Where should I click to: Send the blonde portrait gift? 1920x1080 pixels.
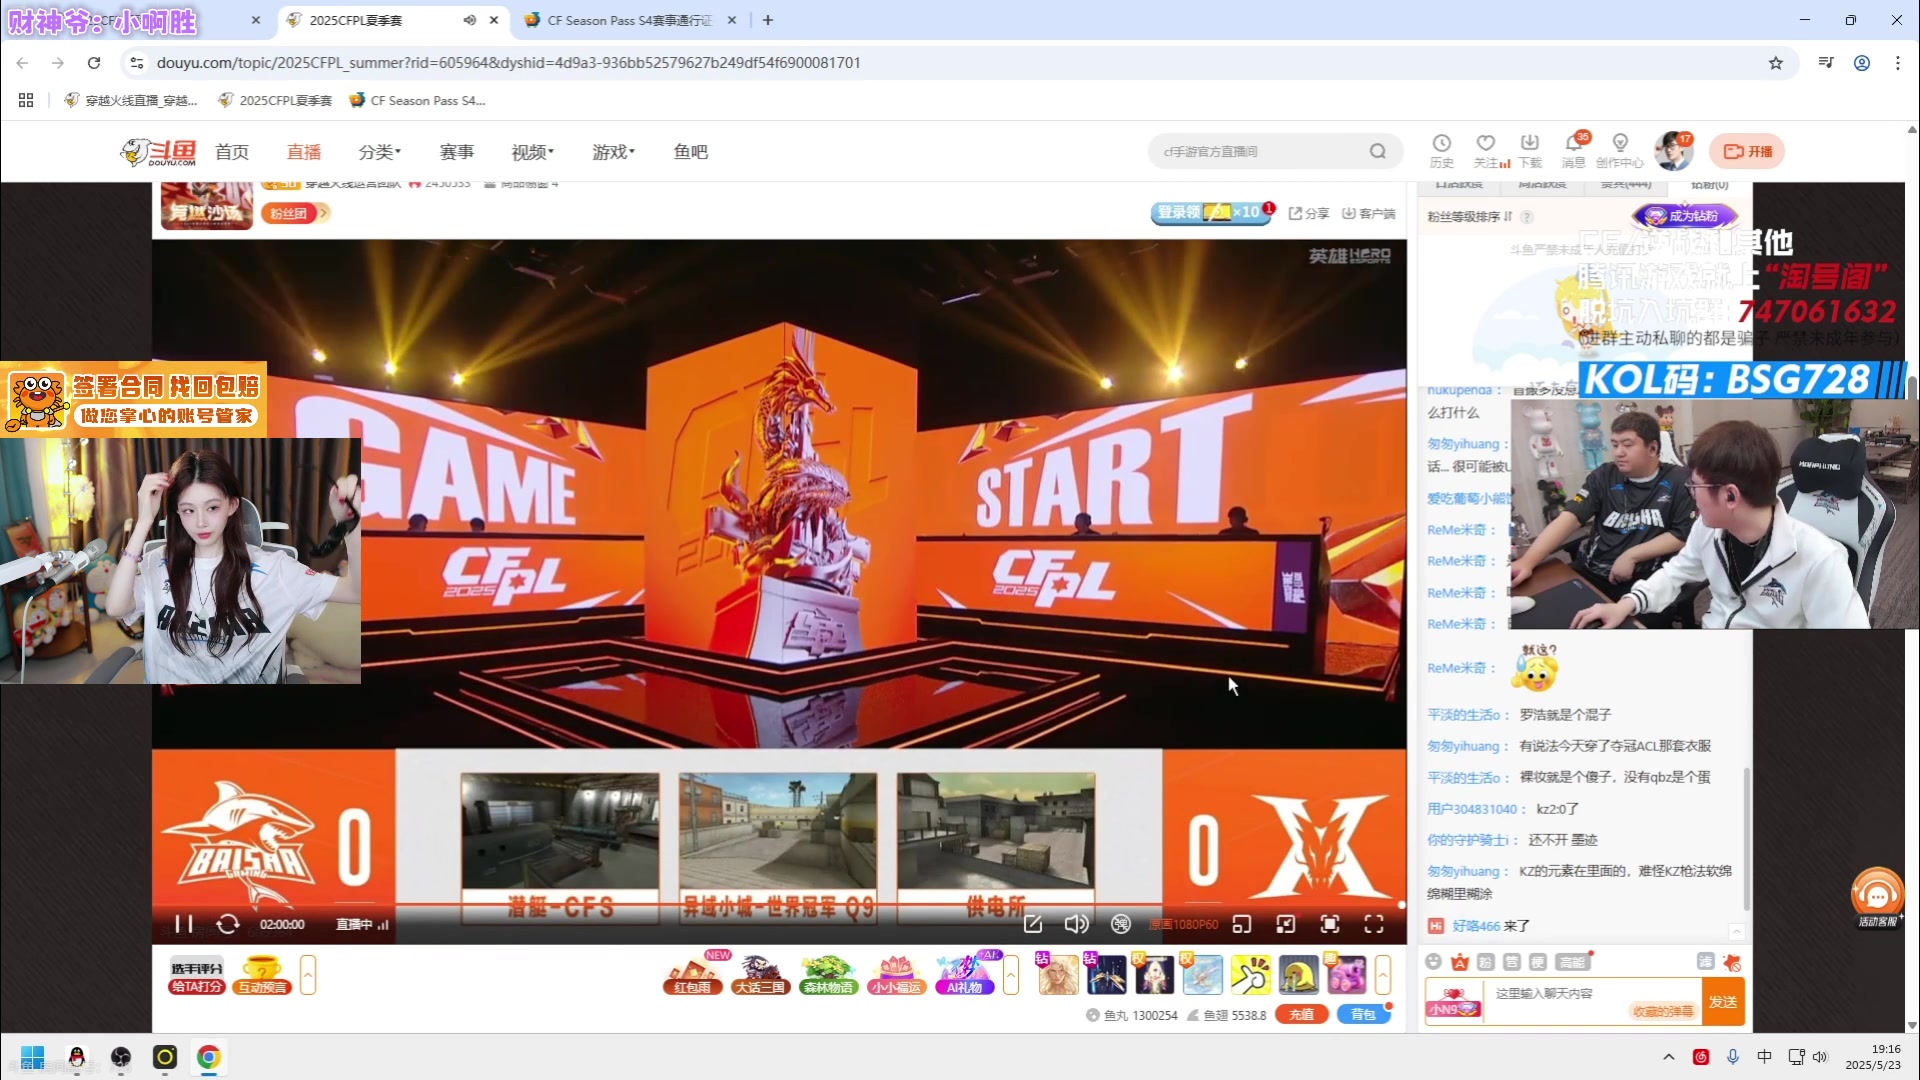(x=1057, y=974)
